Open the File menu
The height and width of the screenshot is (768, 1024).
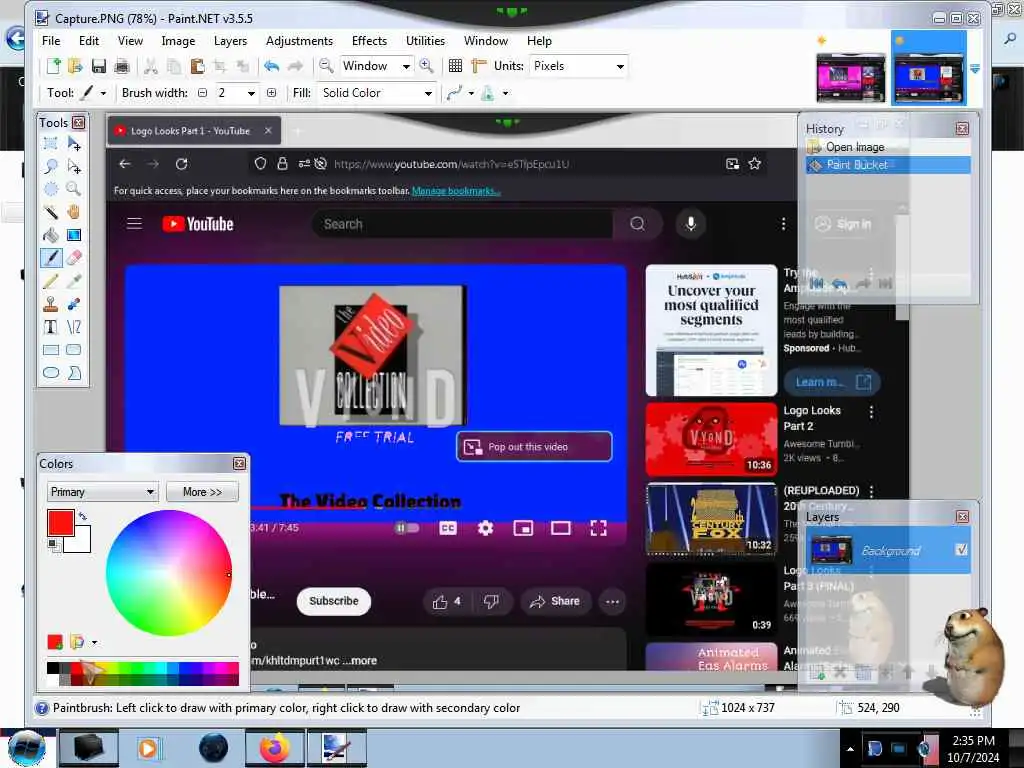pos(51,41)
